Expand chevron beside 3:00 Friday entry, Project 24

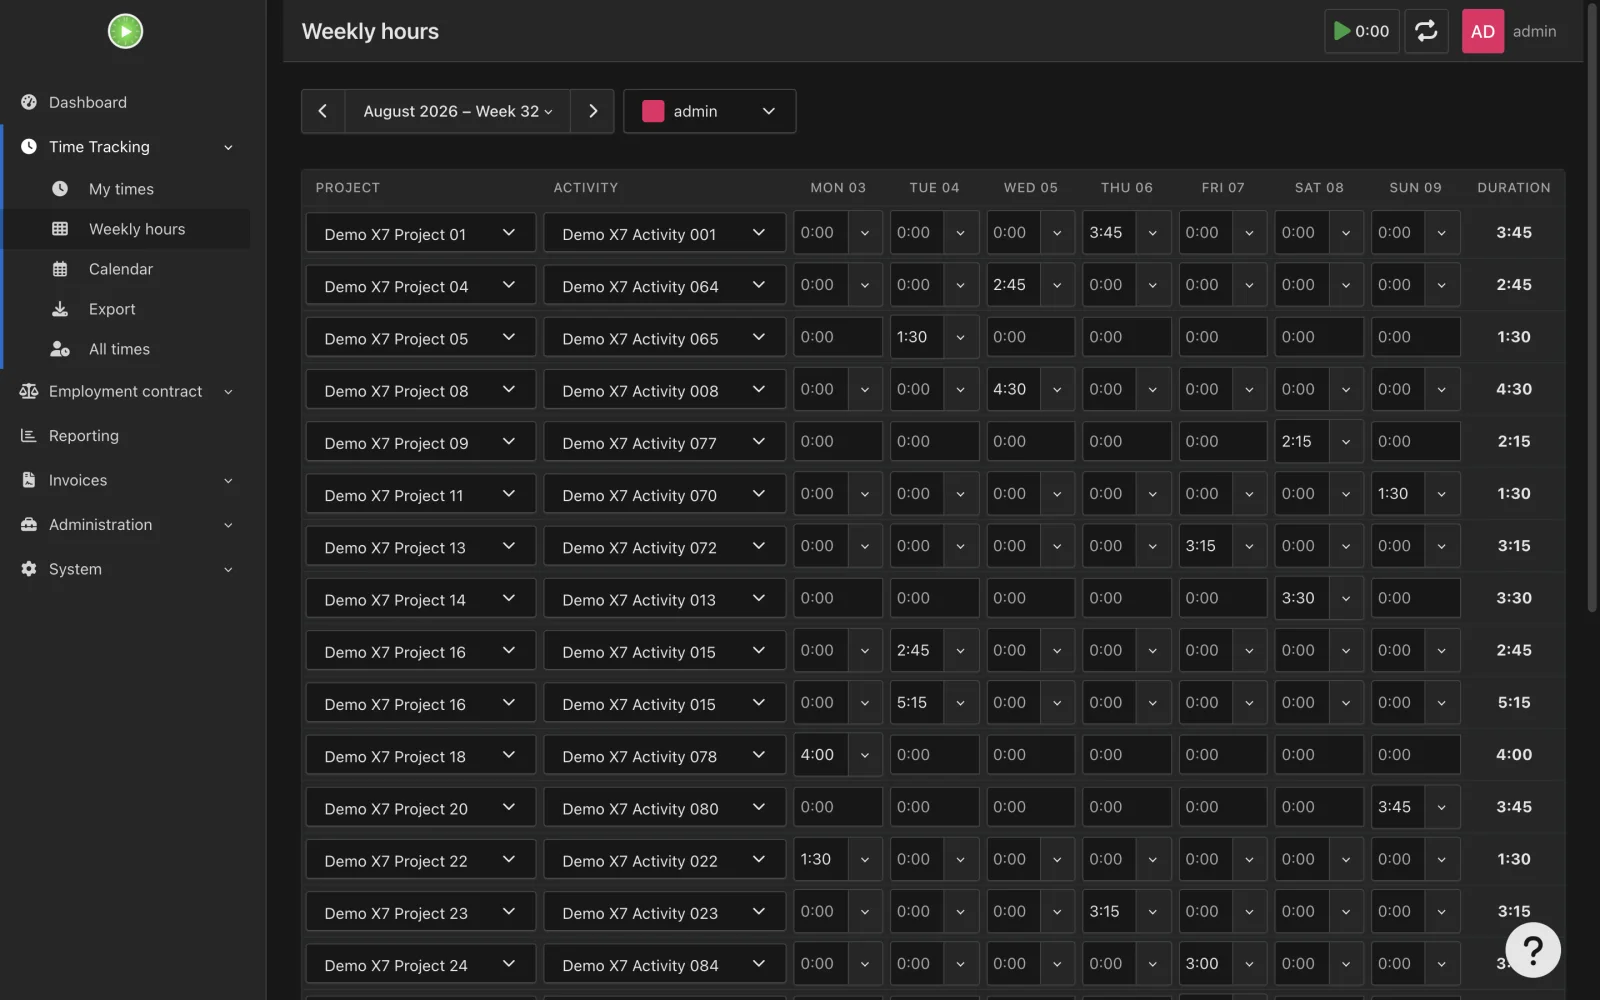click(1250, 964)
